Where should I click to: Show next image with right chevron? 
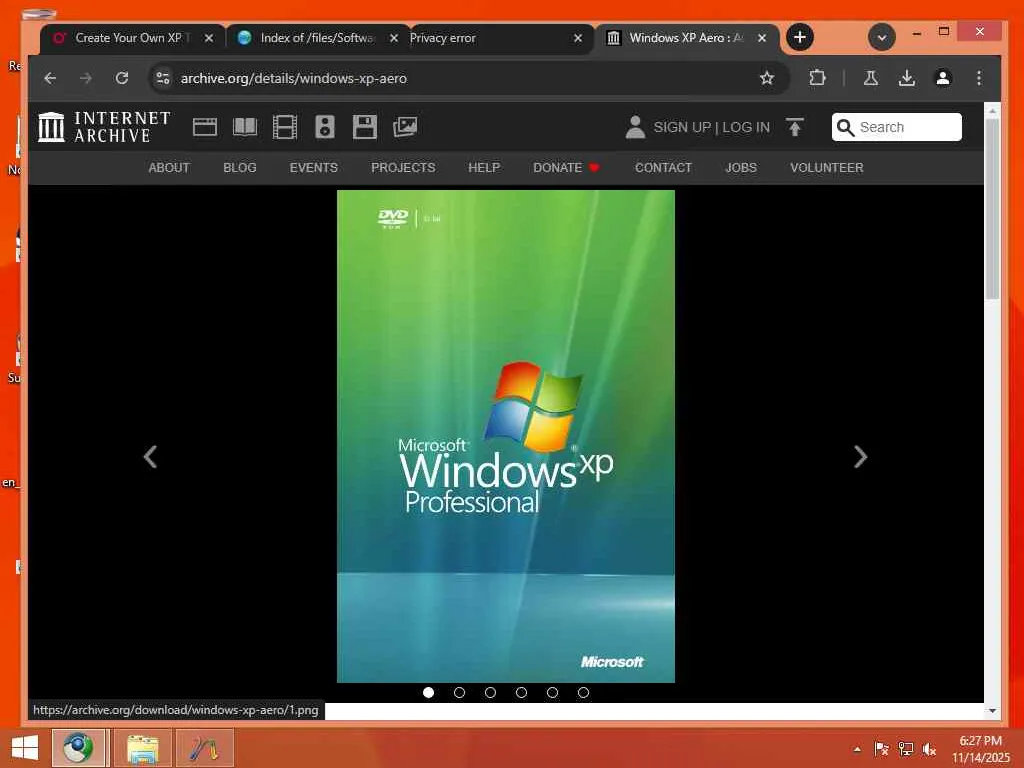click(860, 456)
